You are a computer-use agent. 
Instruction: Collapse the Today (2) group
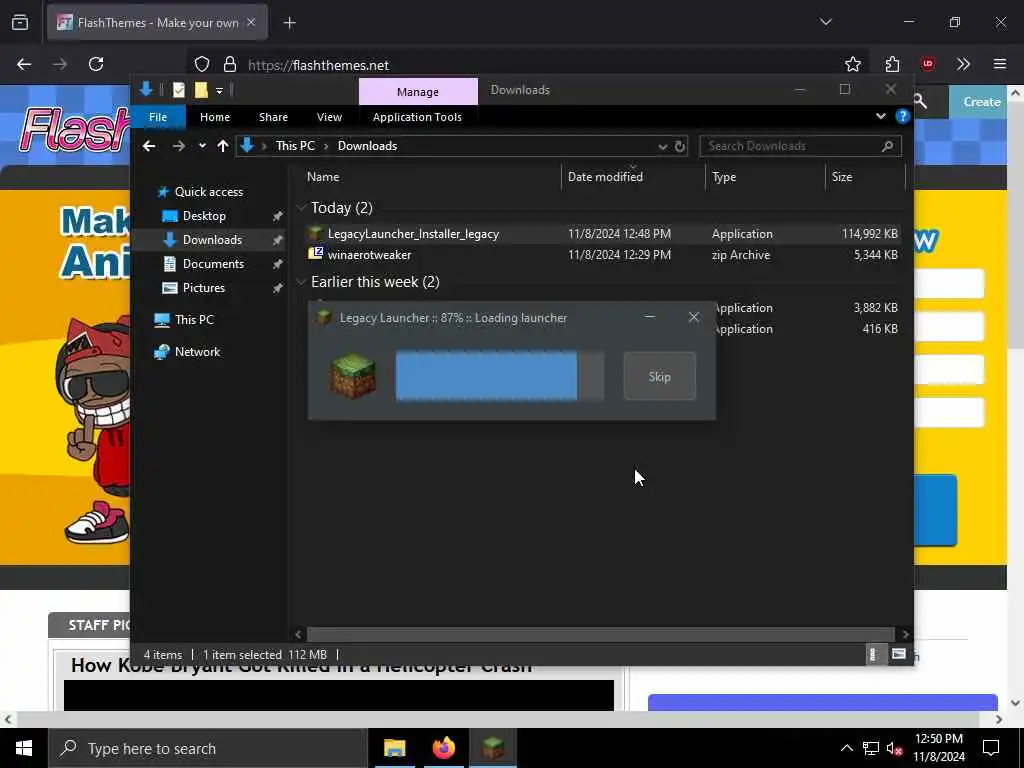point(302,208)
